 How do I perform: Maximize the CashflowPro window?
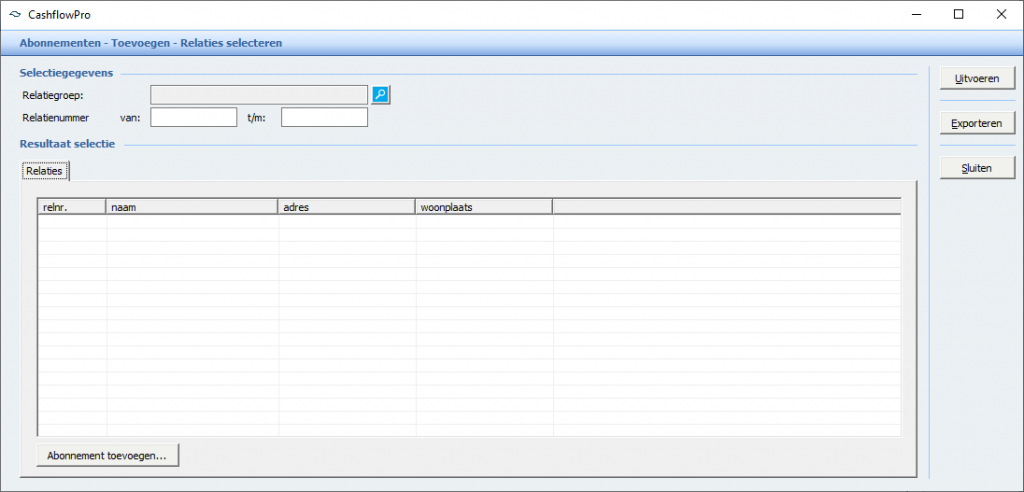pos(959,14)
